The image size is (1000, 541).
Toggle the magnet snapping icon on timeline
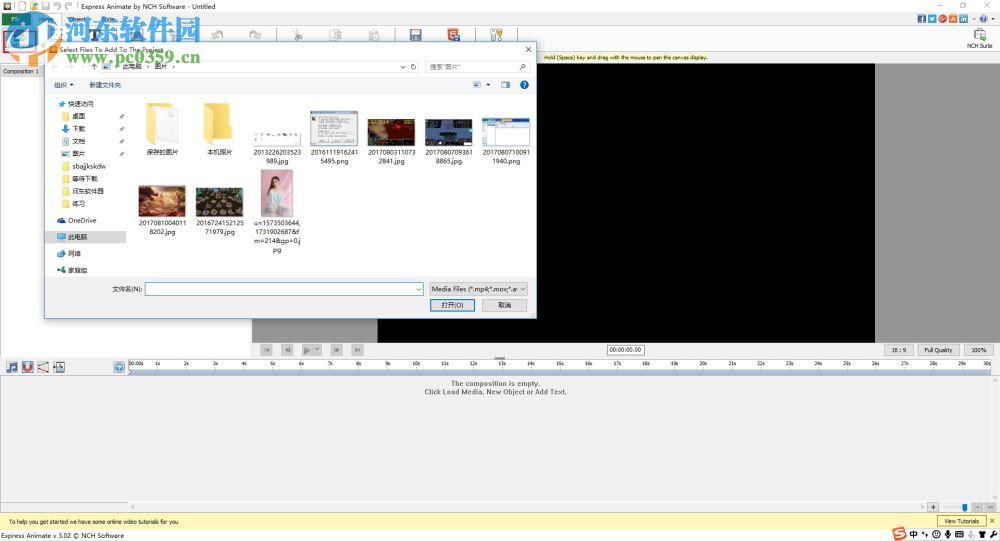pyautogui.click(x=27, y=367)
